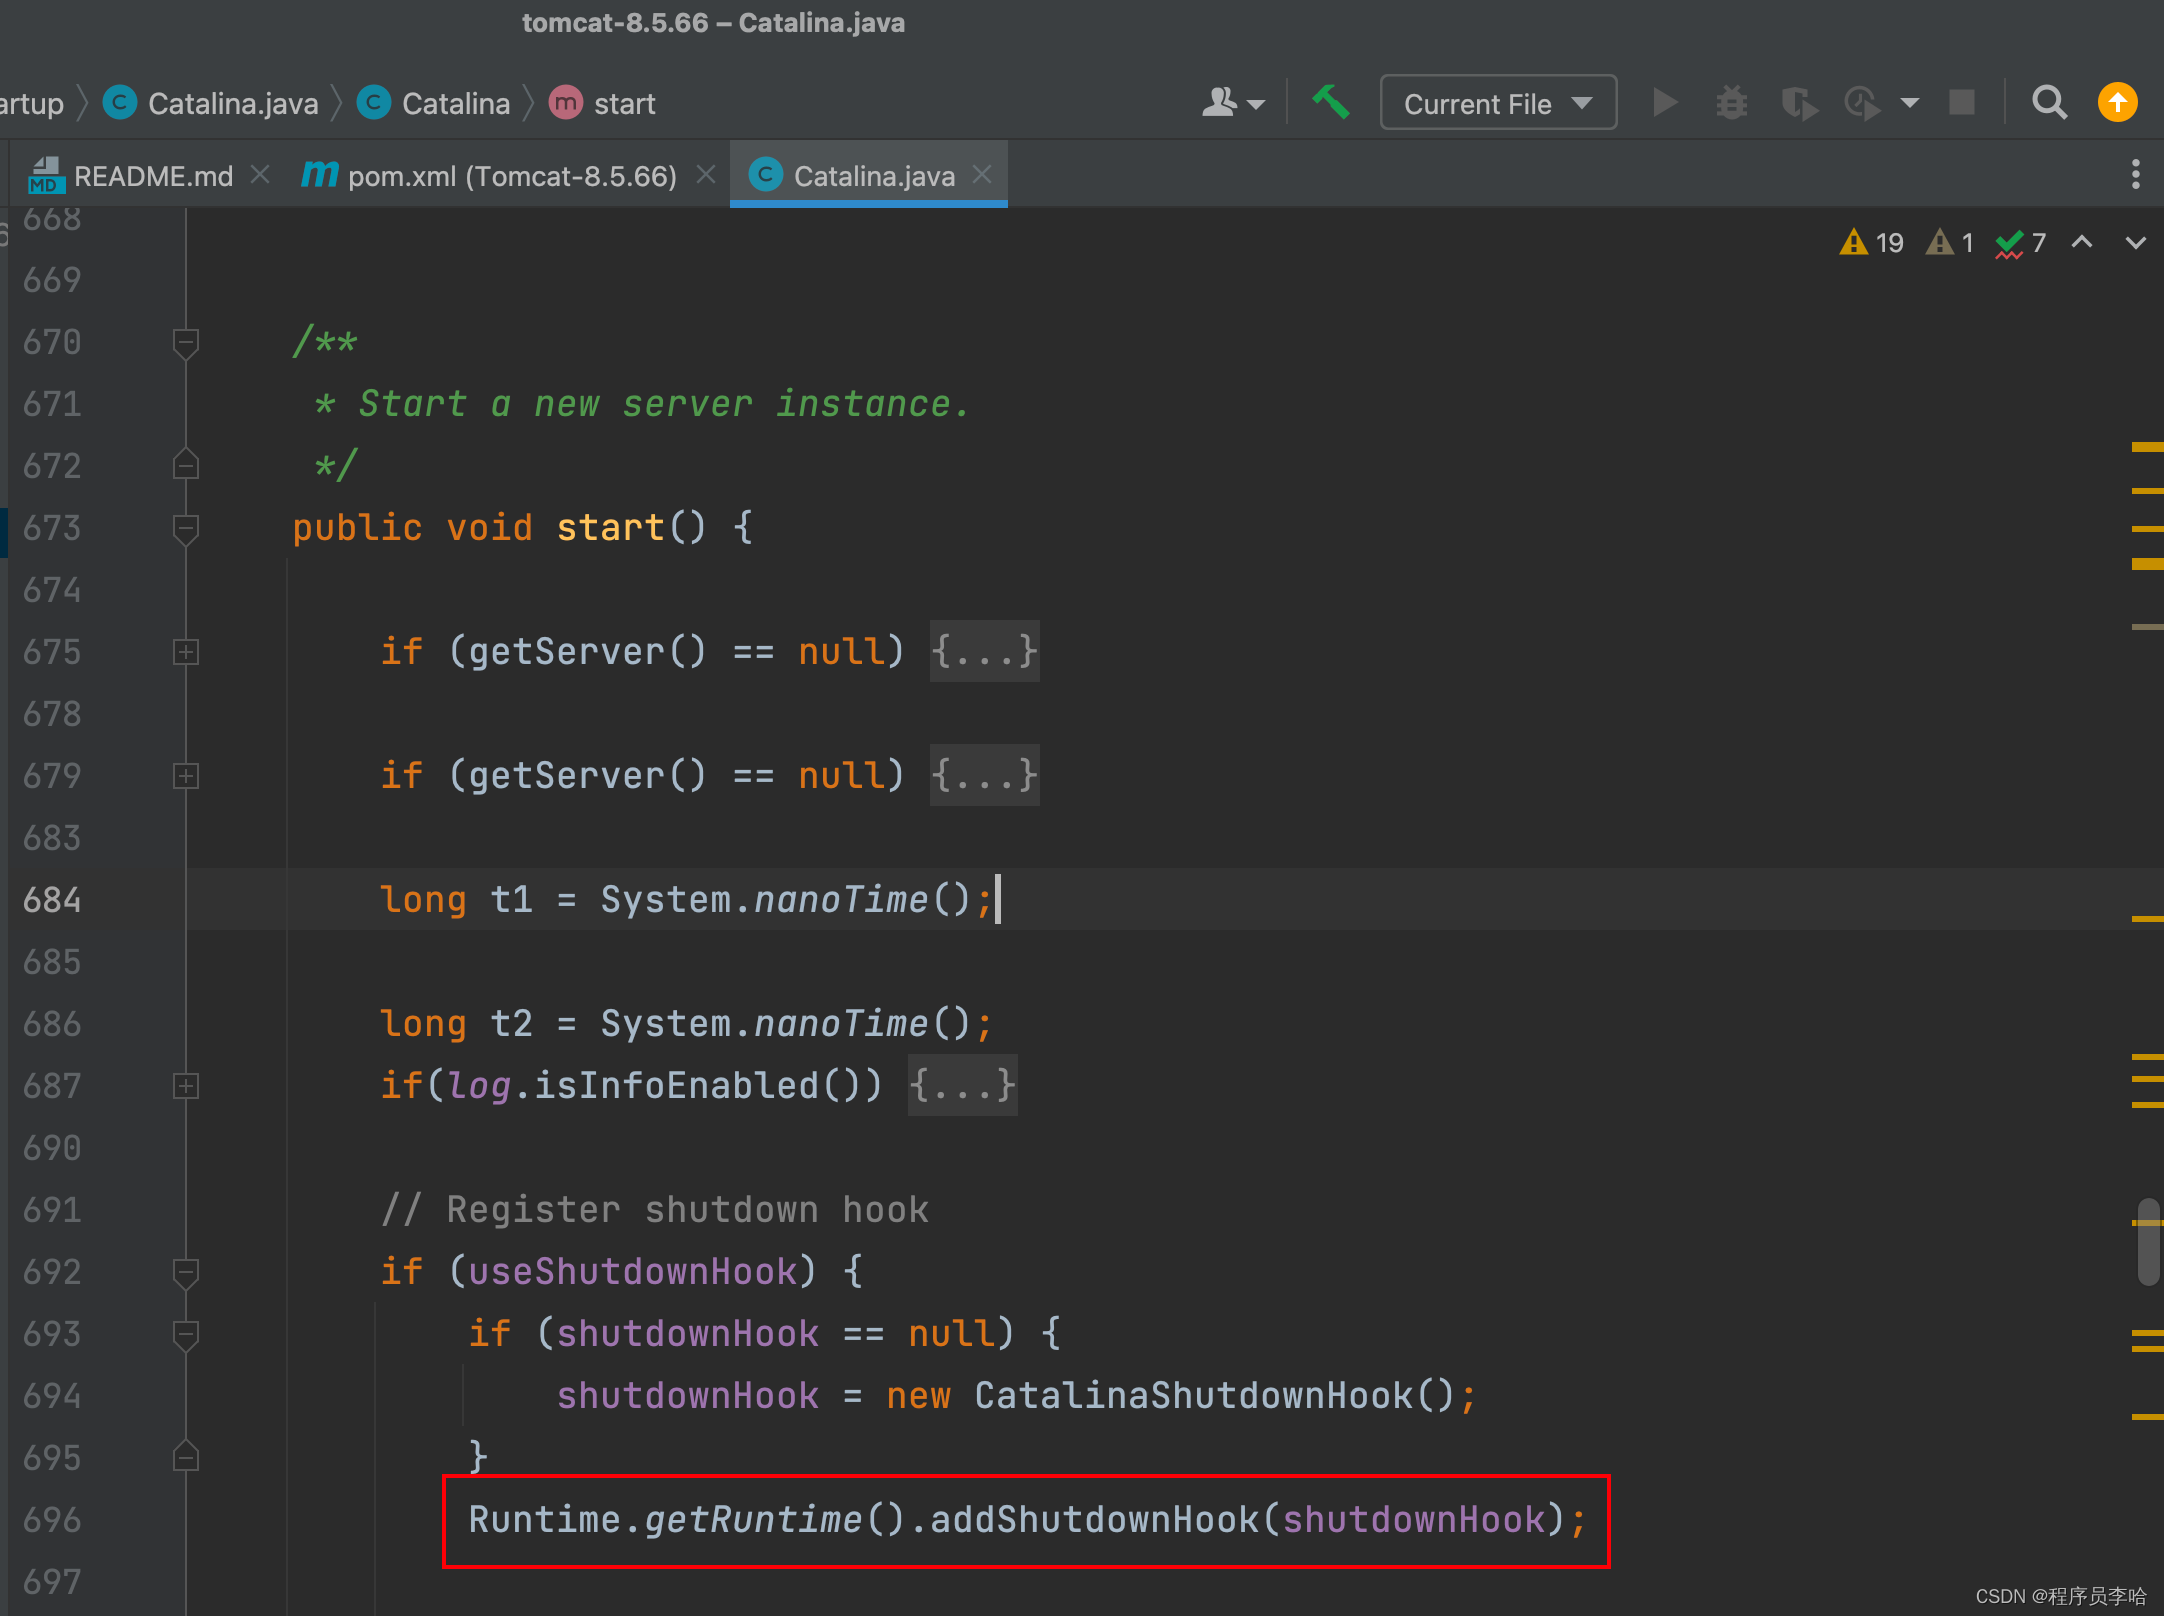Click the Run play icon
2164x1616 pixels.
point(1664,102)
